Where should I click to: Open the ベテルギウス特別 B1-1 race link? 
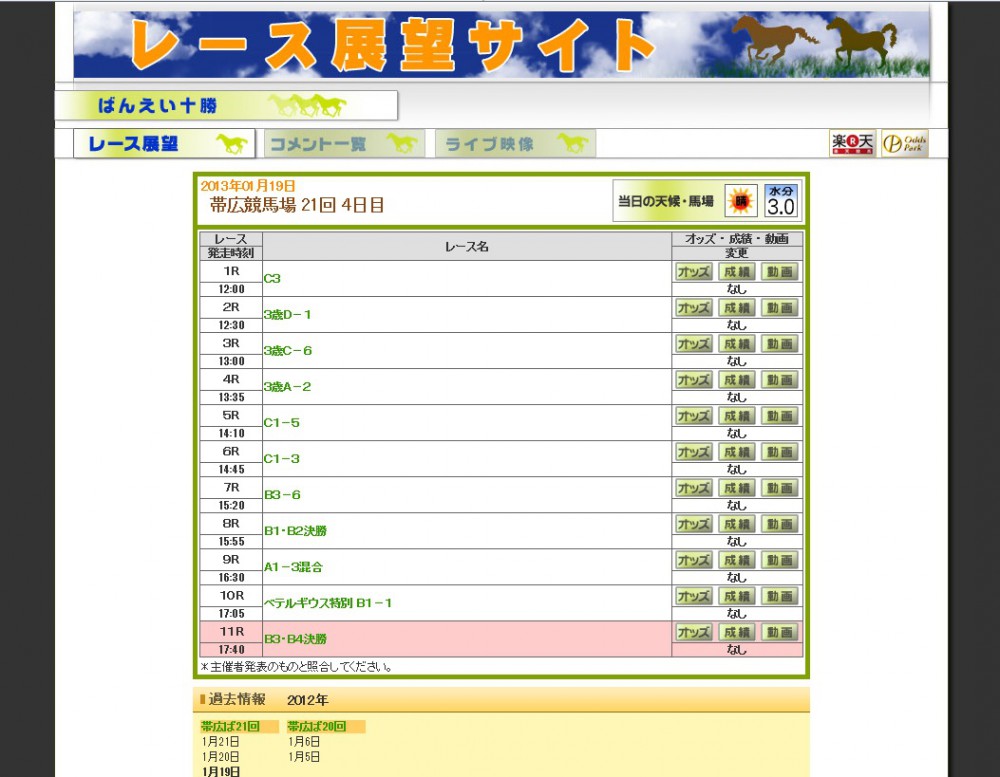[328, 603]
